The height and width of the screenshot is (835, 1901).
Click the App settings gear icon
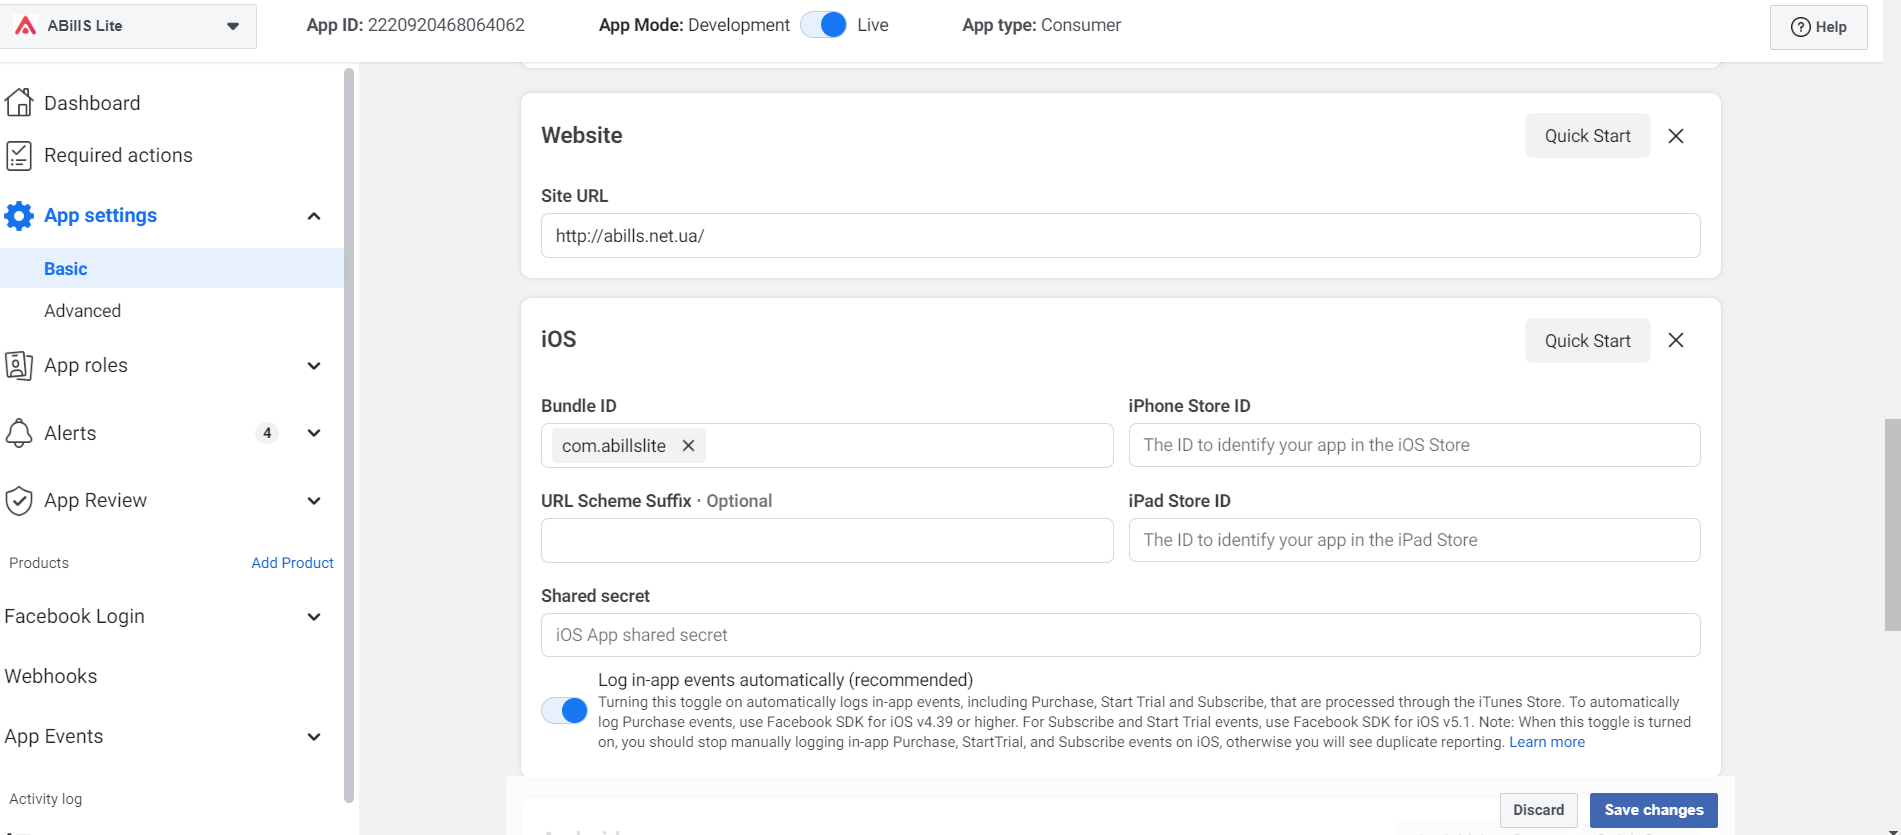[x=19, y=215]
